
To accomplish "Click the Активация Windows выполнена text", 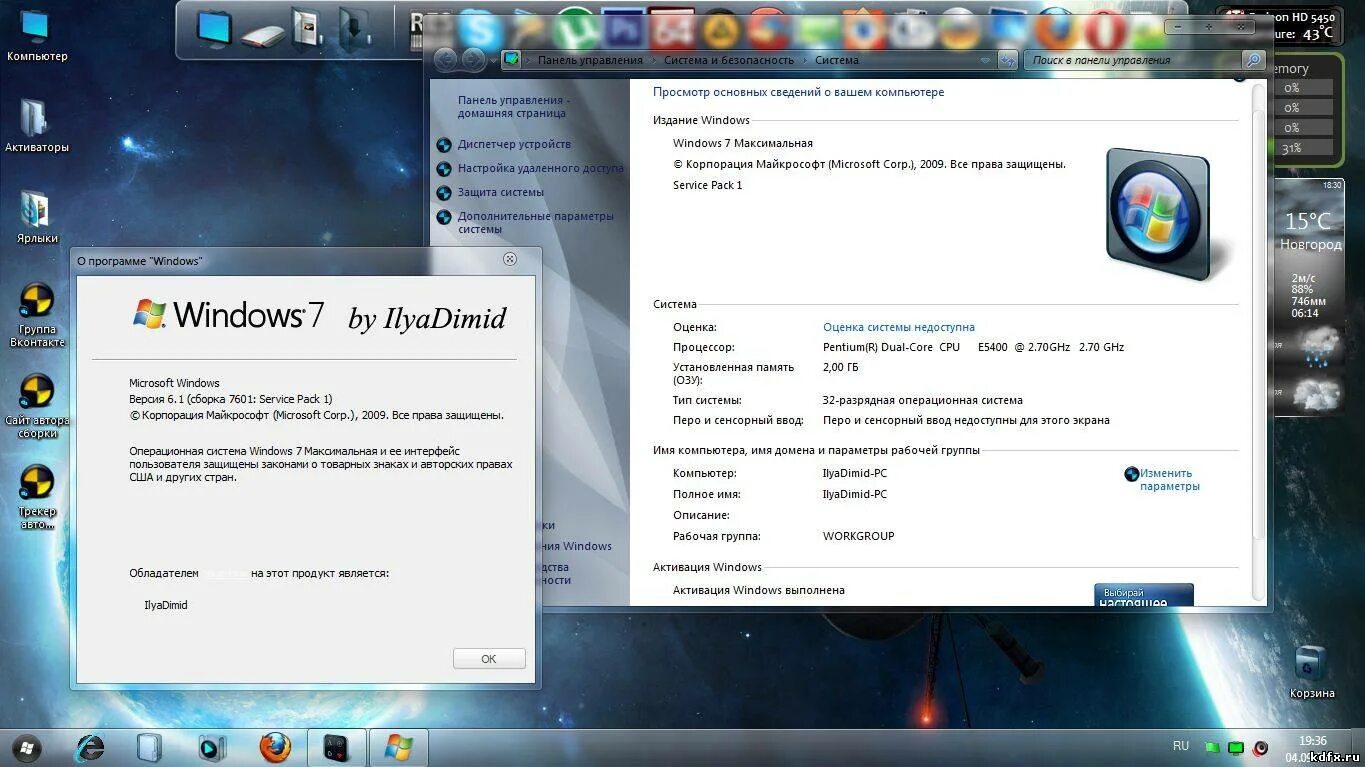I will (x=759, y=590).
